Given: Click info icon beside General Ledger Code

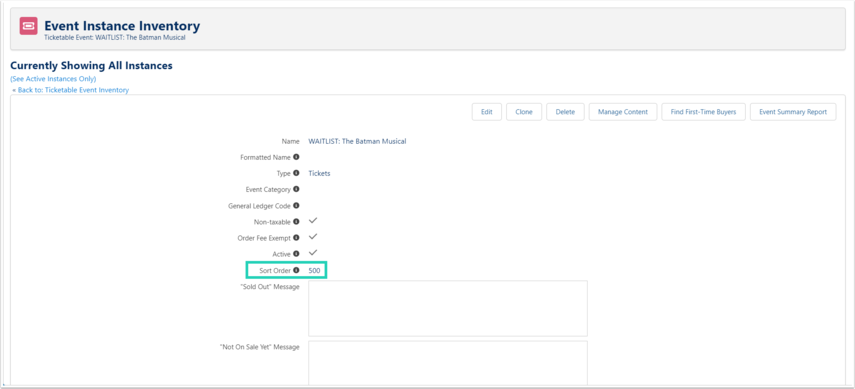Looking at the screenshot, I should tap(296, 206).
